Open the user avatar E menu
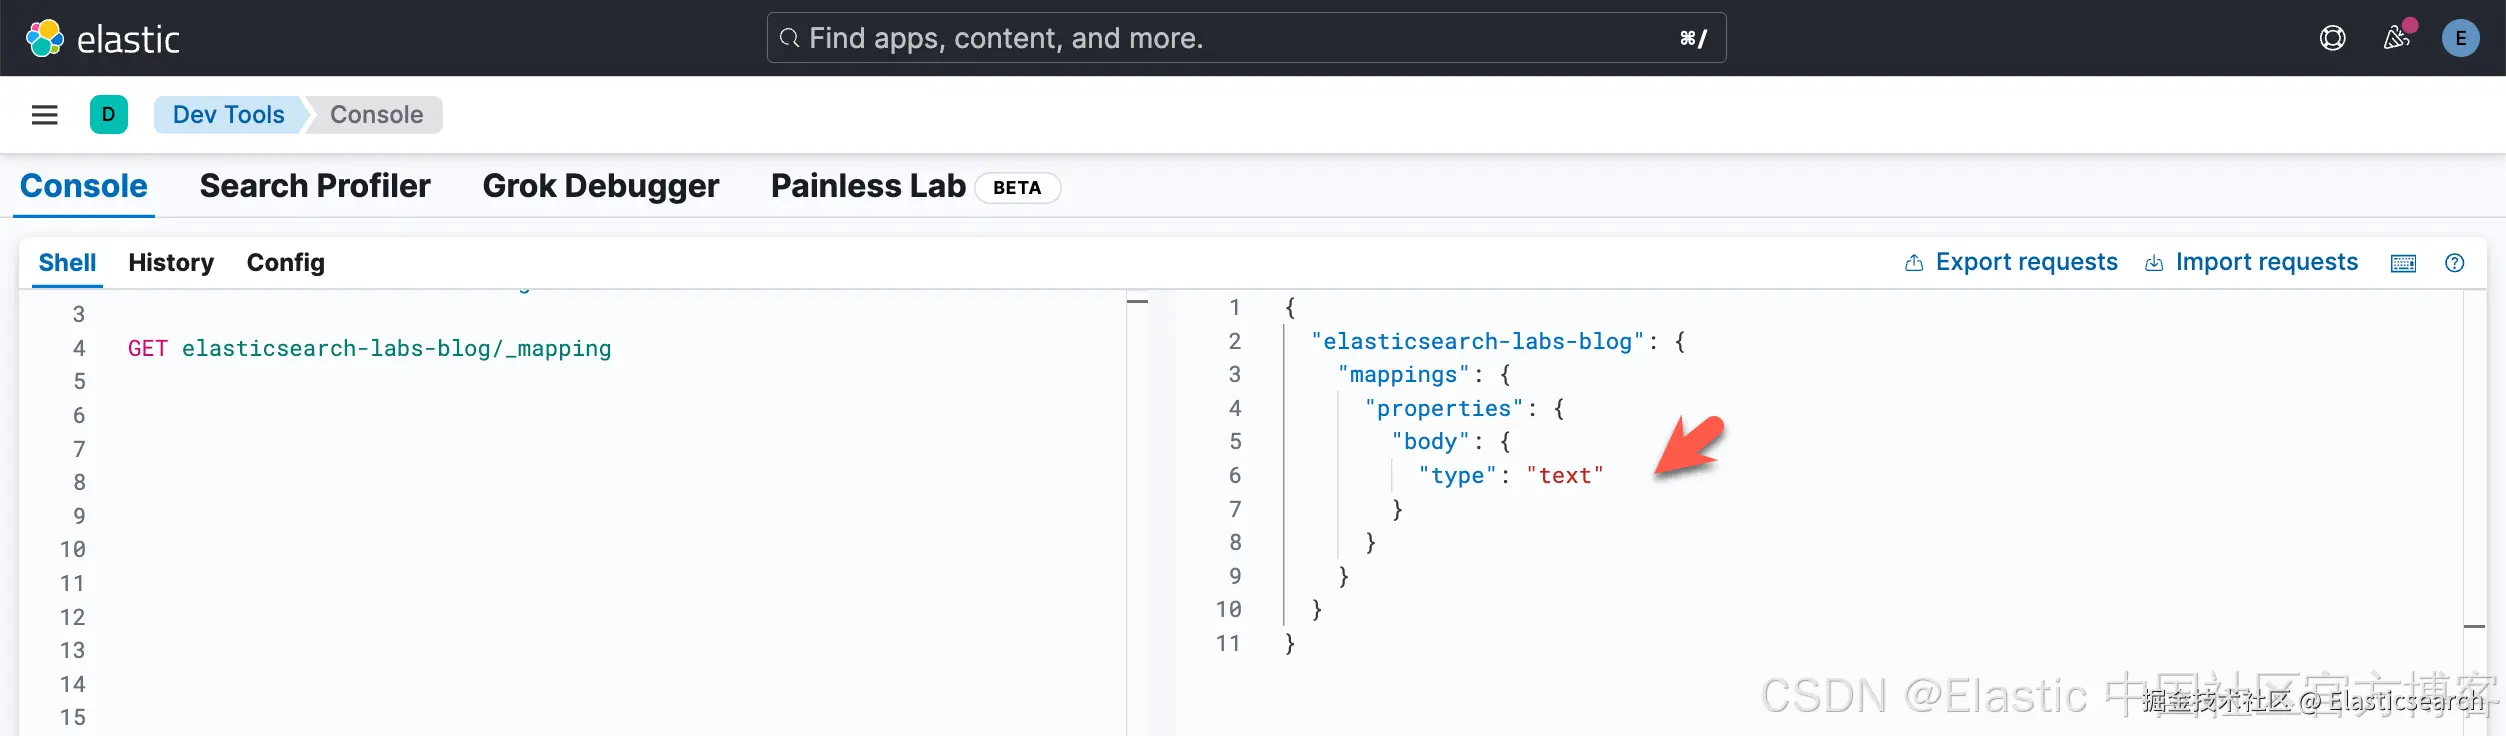This screenshot has width=2506, height=736. click(2460, 39)
